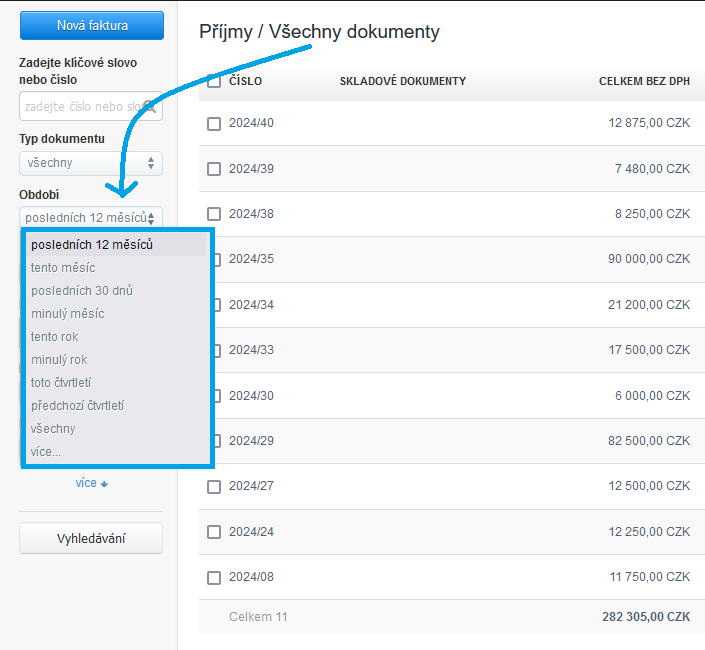Choose 'předchozí čtvrtletí' period option
The image size is (705, 650).
77,405
